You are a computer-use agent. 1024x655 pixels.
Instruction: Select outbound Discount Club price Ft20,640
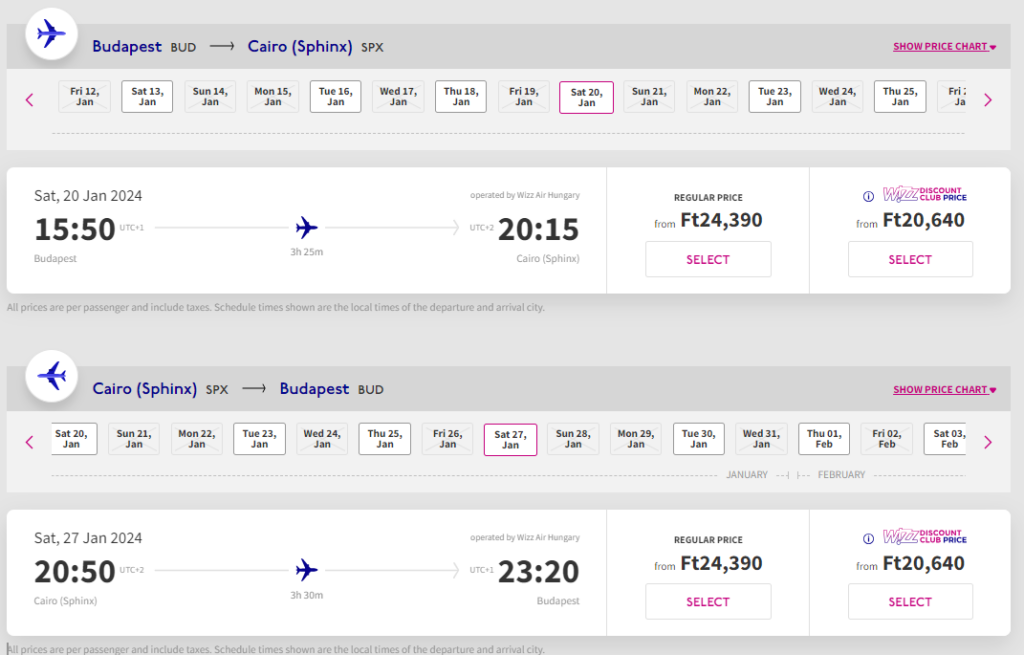point(910,259)
